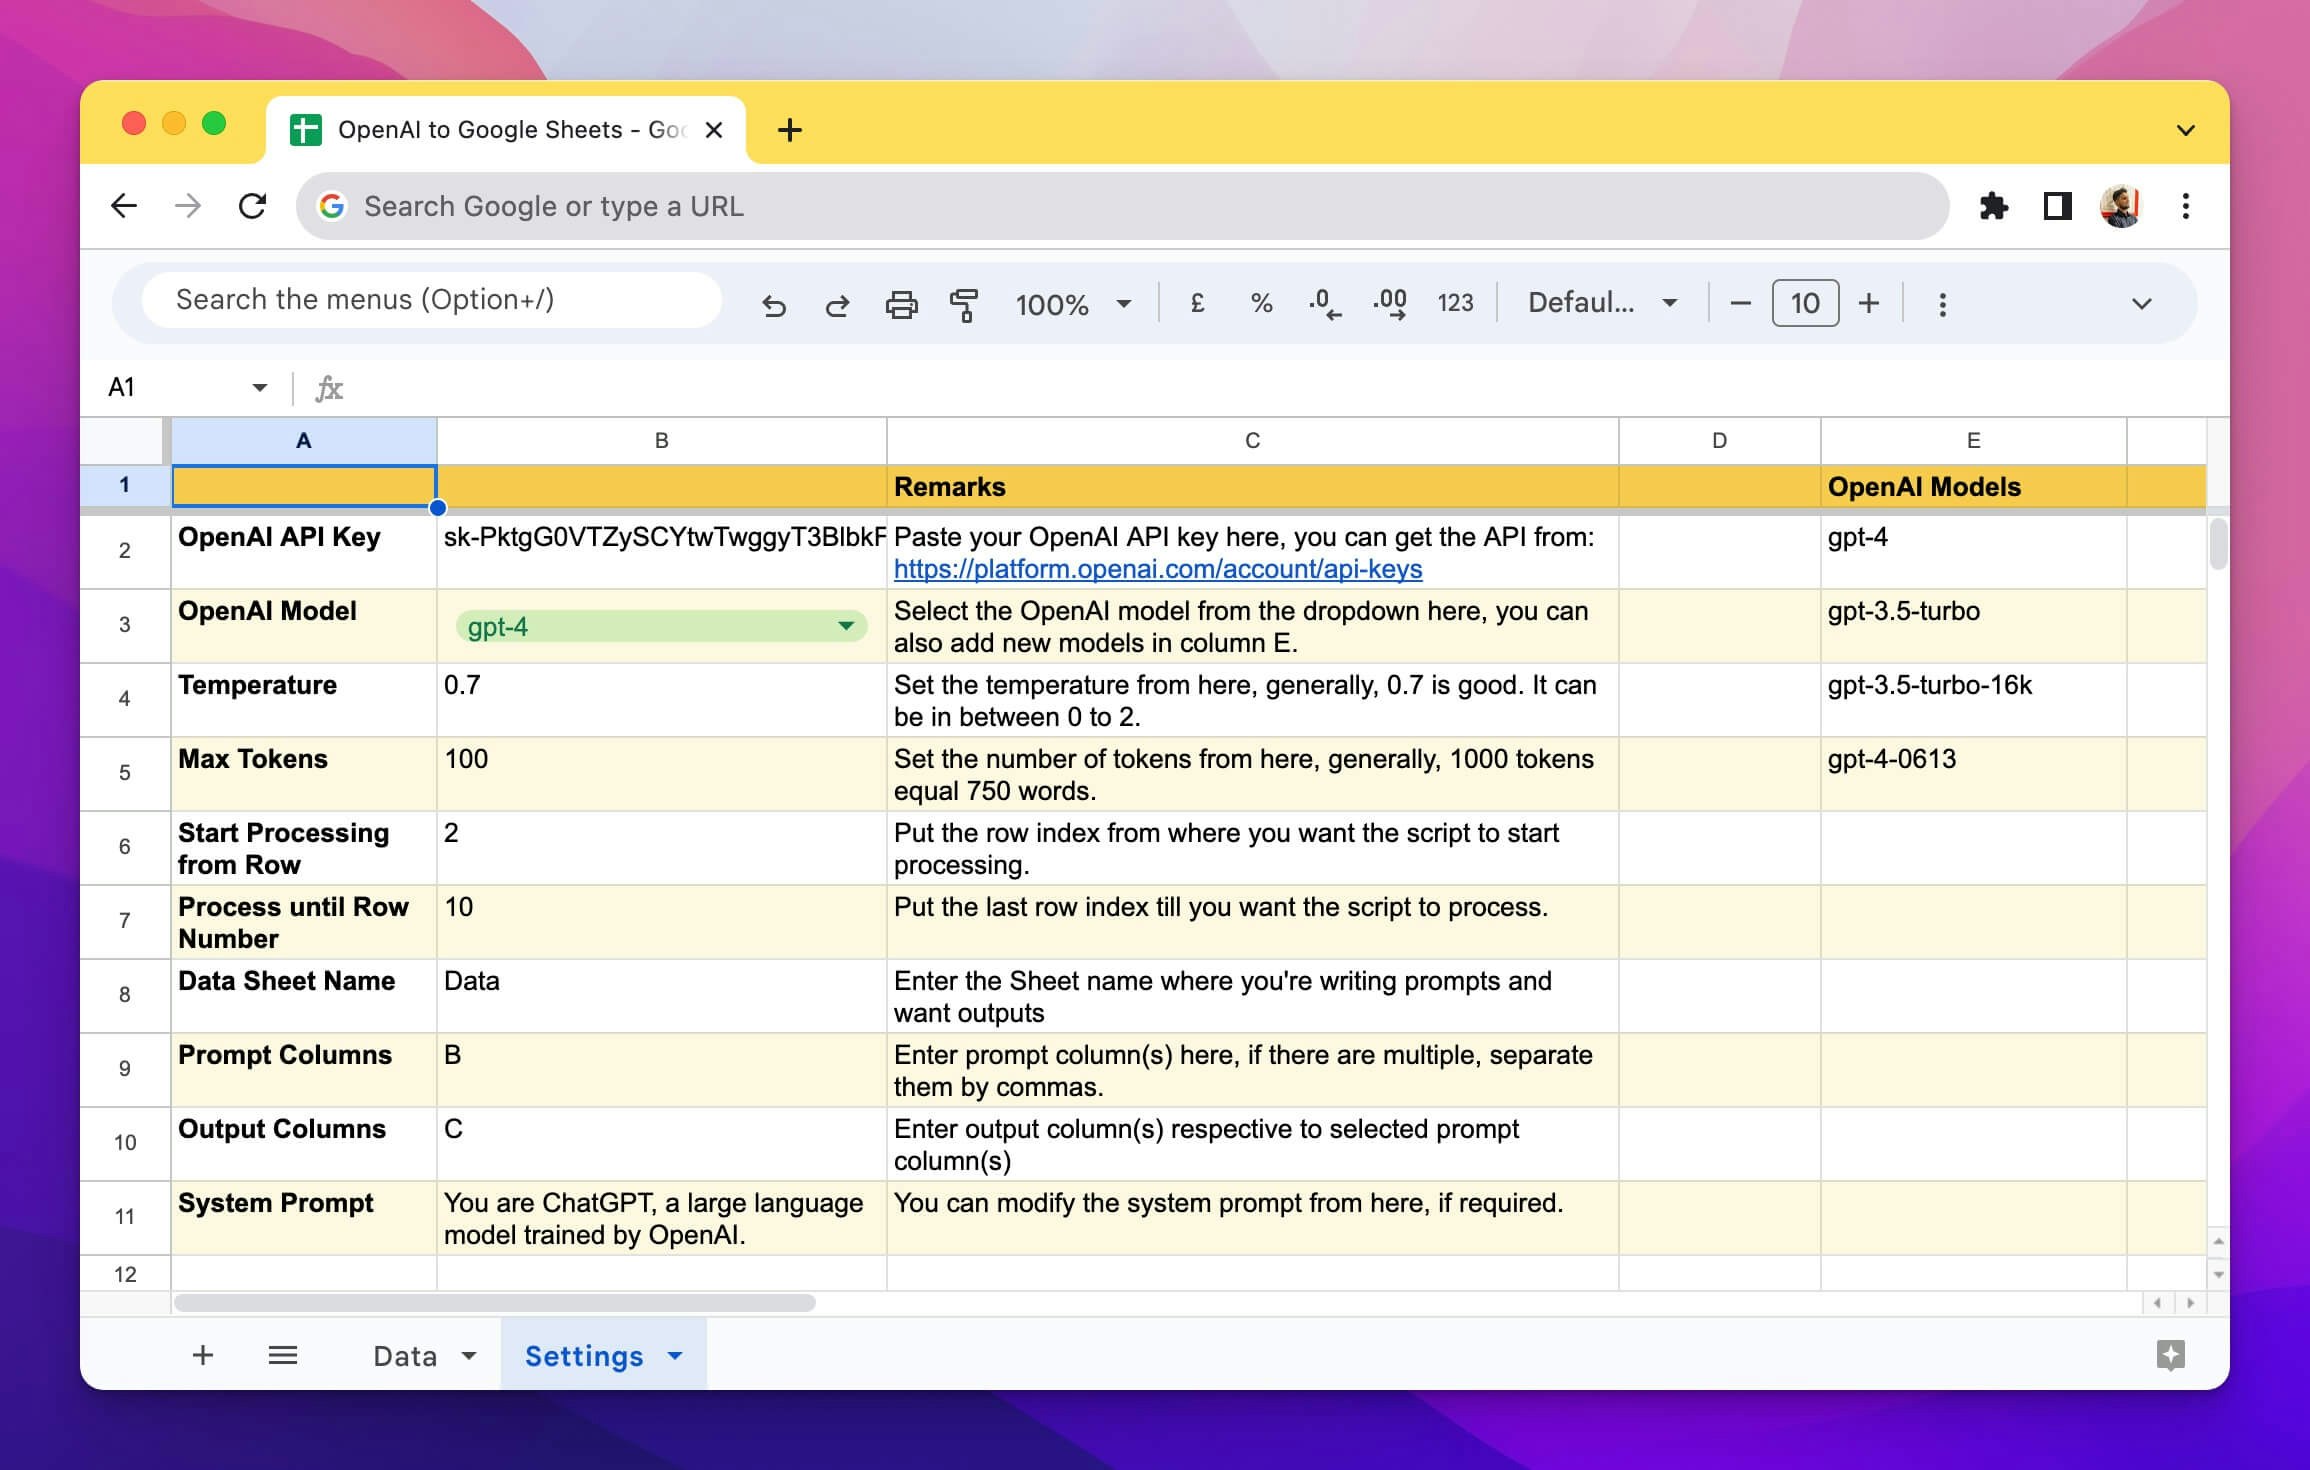The image size is (2310, 1470).
Task: Click the Redo arrow icon
Action: [x=837, y=304]
